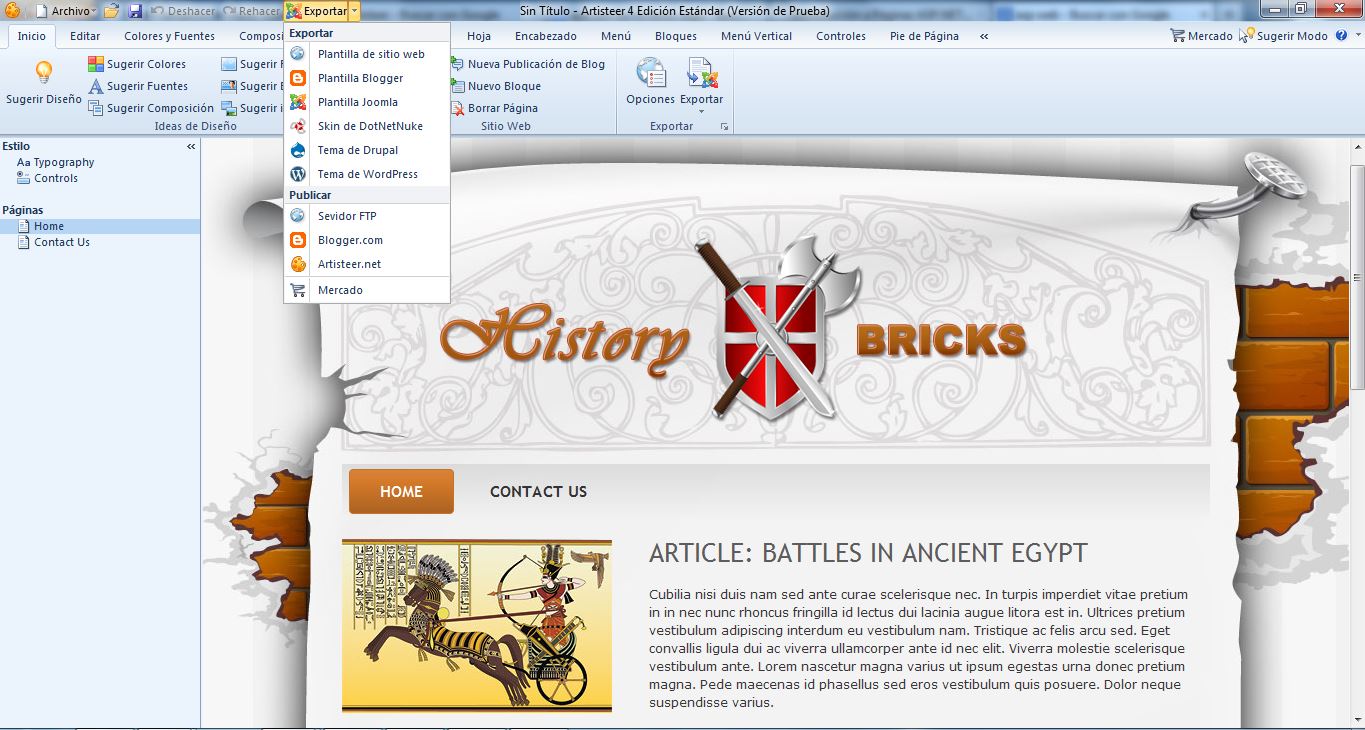The height and width of the screenshot is (730, 1365).
Task: Collapse the left panel with double chevron
Action: point(191,146)
